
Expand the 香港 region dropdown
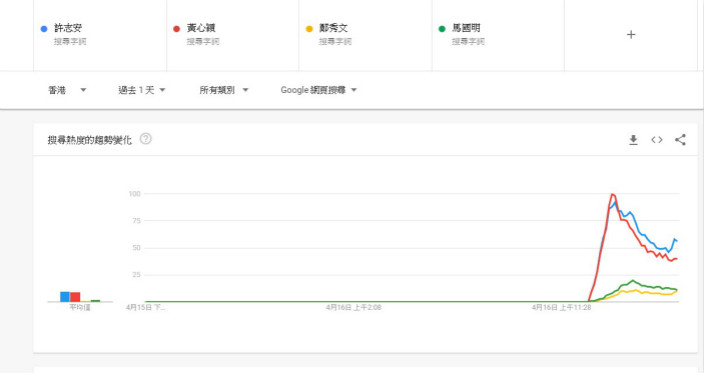[67, 90]
